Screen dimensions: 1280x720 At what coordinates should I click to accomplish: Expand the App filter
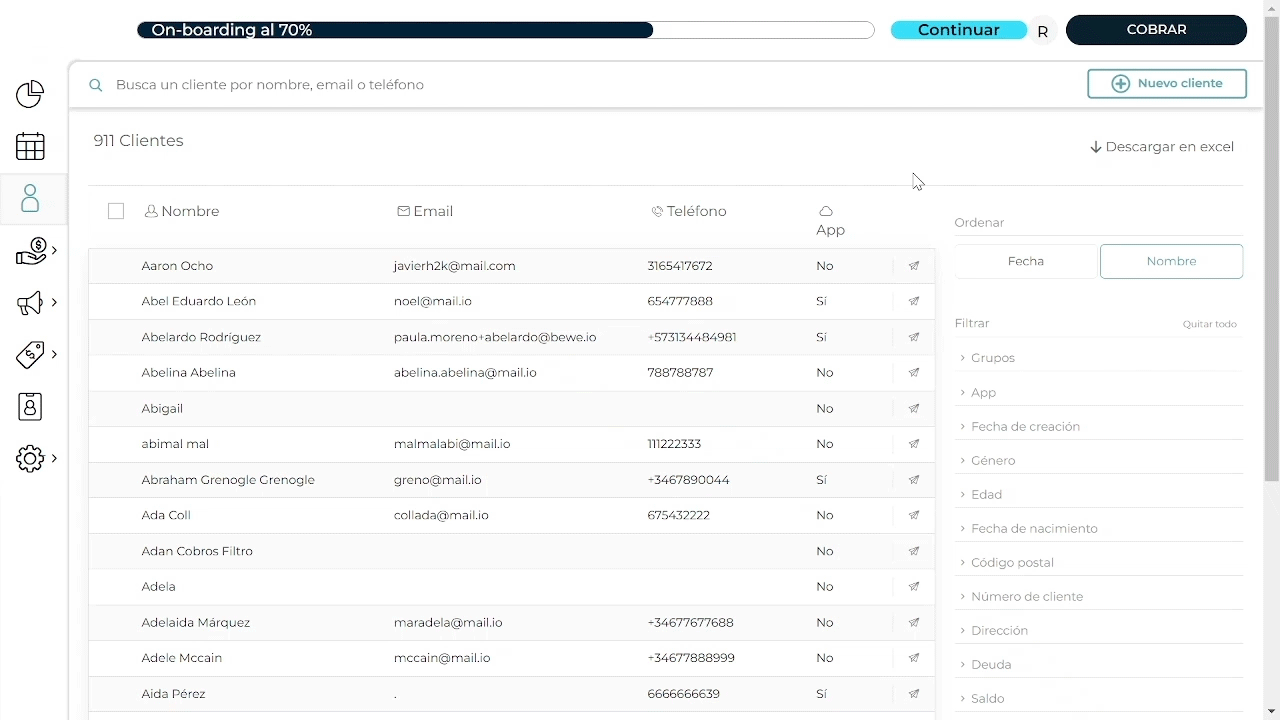pyautogui.click(x=1098, y=393)
